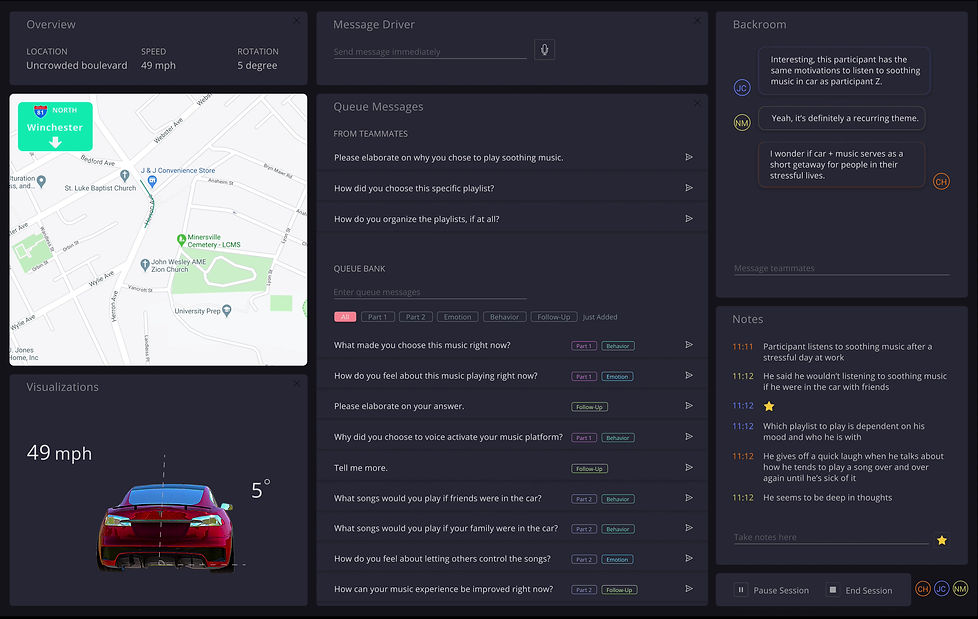Image resolution: width=978 pixels, height=619 pixels.
Task: Send the 'Tell me more.' message
Action: pos(689,467)
